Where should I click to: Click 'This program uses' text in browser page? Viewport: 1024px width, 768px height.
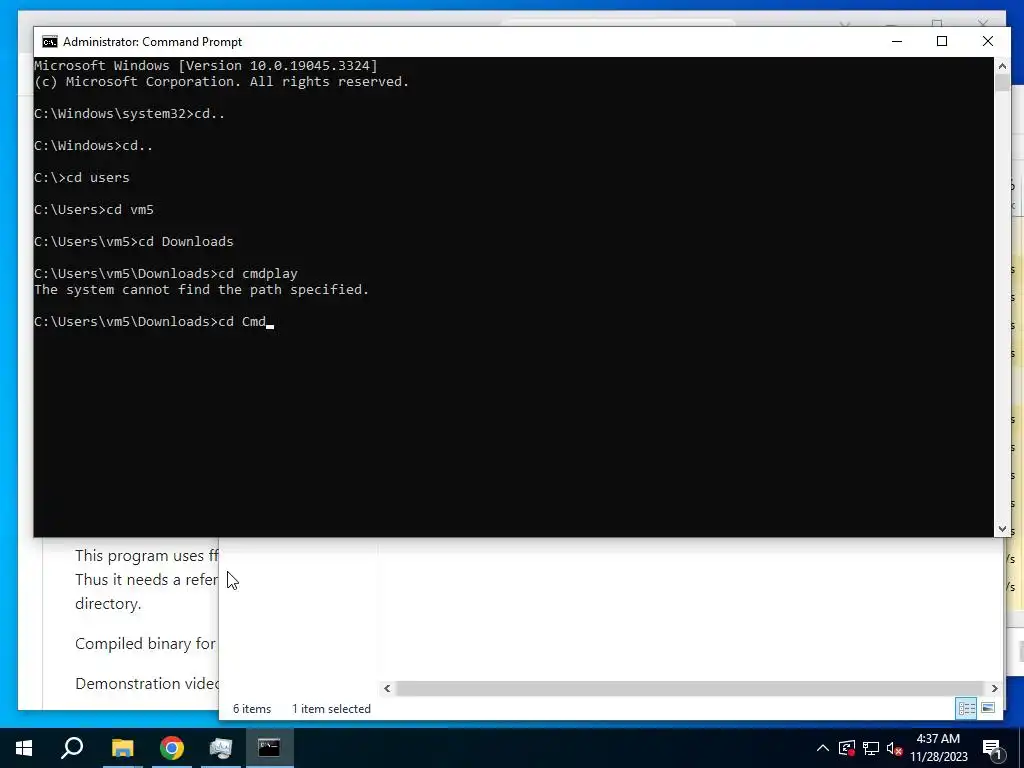[x=140, y=556]
